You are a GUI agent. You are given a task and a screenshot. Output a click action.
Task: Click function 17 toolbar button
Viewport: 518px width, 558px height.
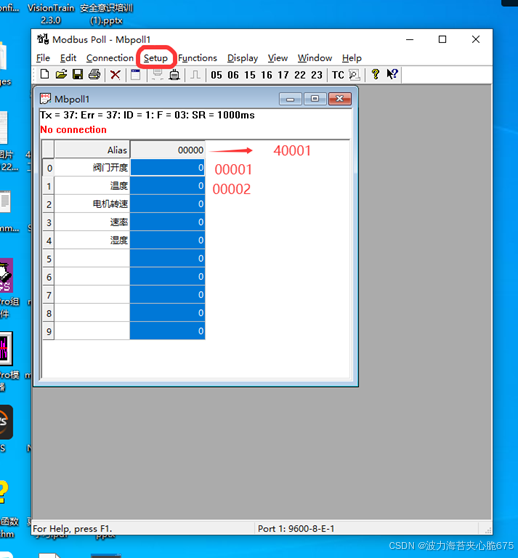coord(283,75)
